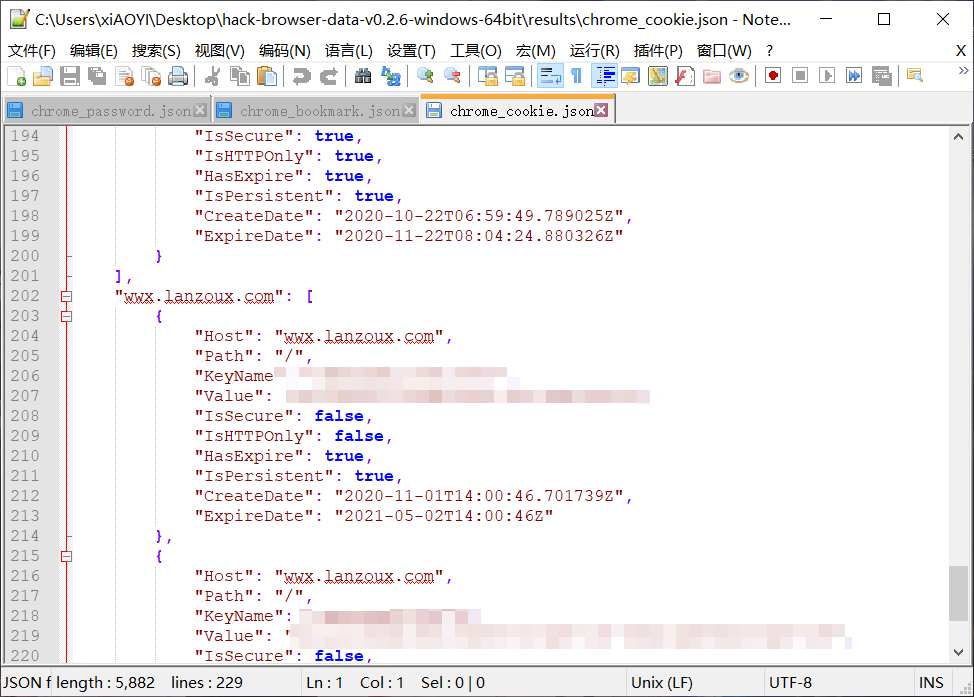Start macro recording with red dot icon
Viewport: 974px width, 697px height.
(x=773, y=76)
